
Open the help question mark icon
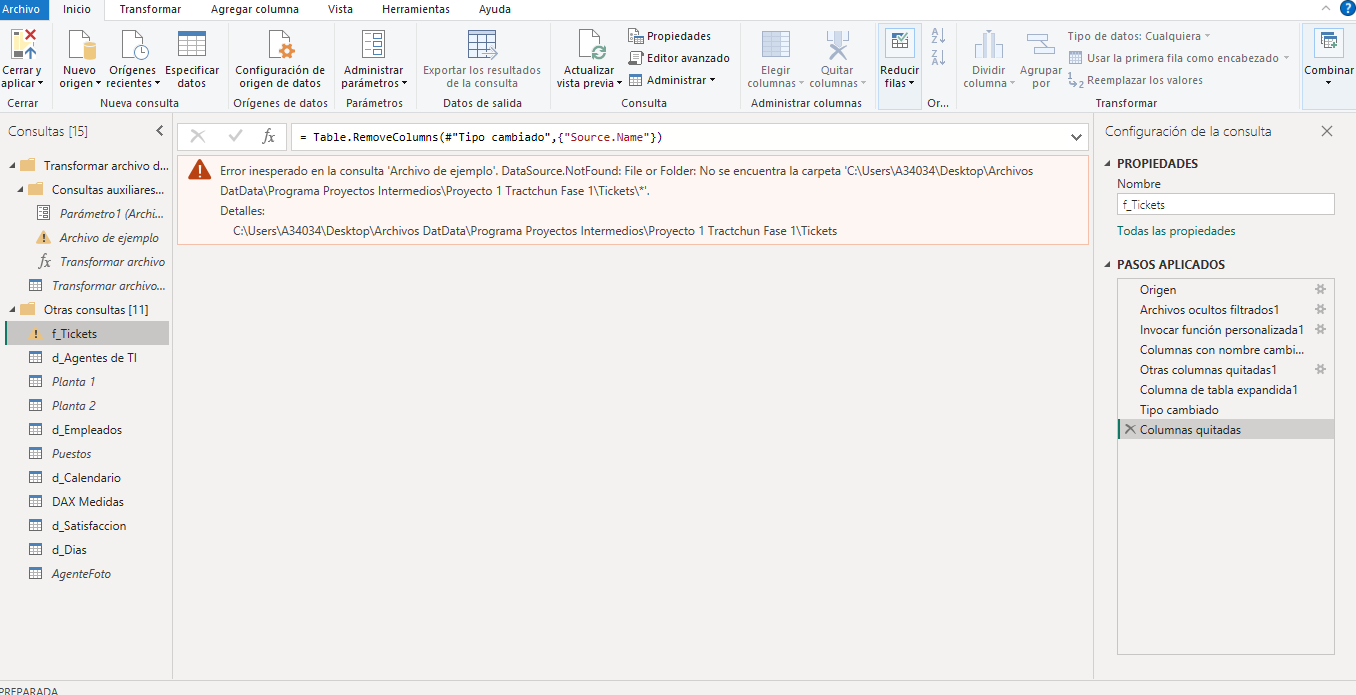[1346, 8]
